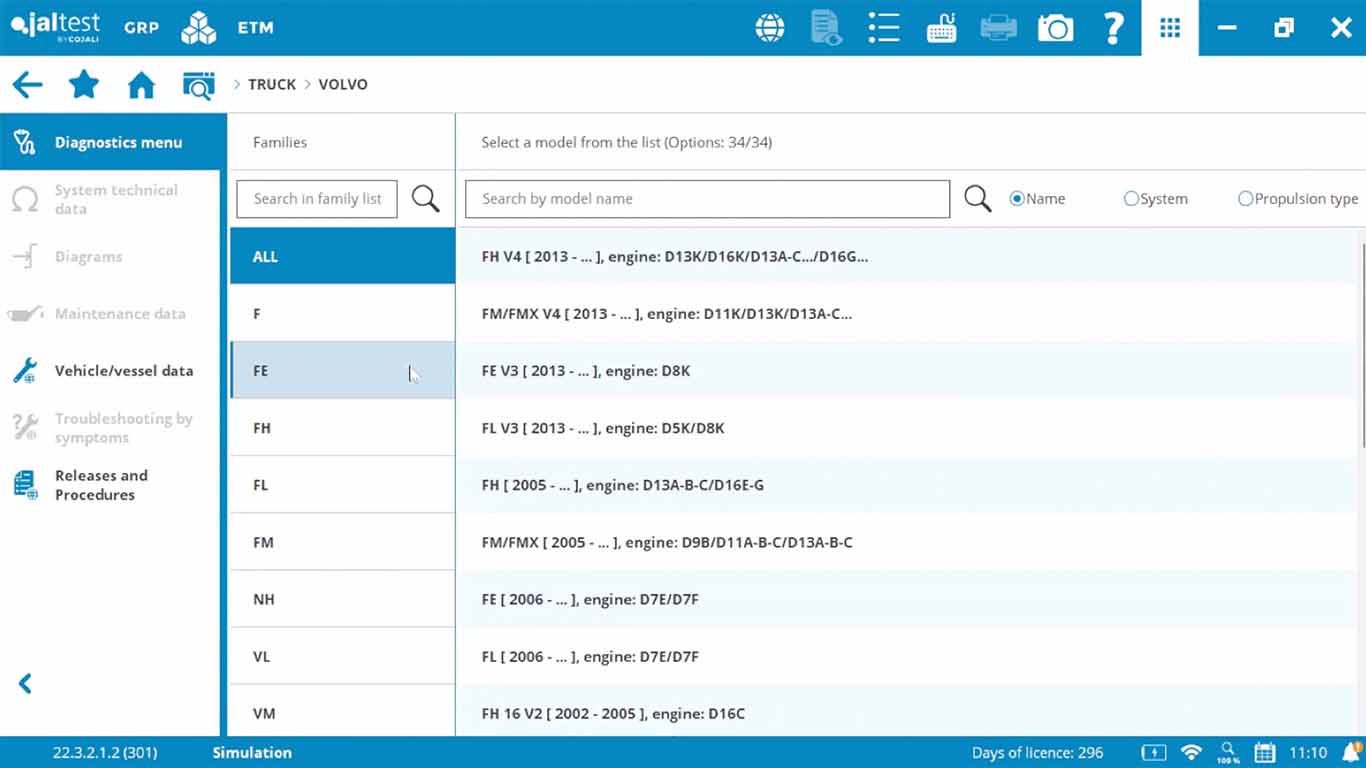Collapse the left sidebar with the chevron
This screenshot has width=1366, height=768.
26,684
